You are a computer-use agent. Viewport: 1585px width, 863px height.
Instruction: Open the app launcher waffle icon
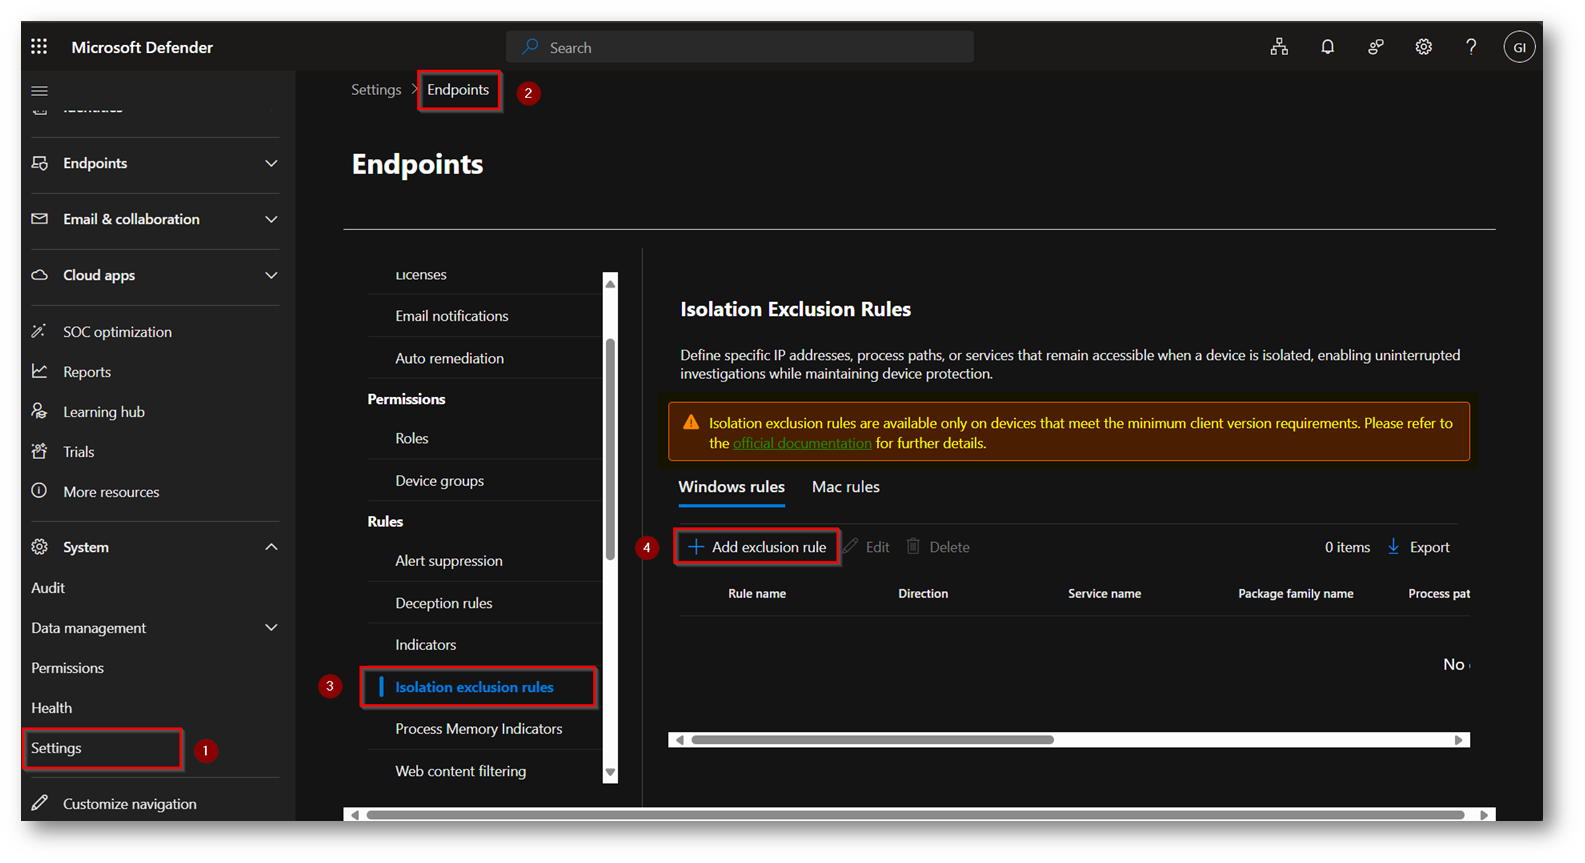(39, 47)
